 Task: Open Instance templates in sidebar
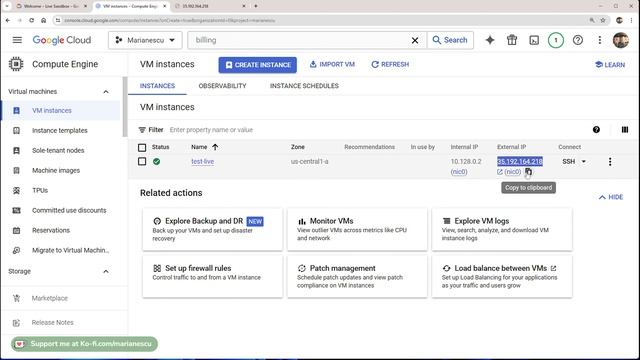pos(60,131)
